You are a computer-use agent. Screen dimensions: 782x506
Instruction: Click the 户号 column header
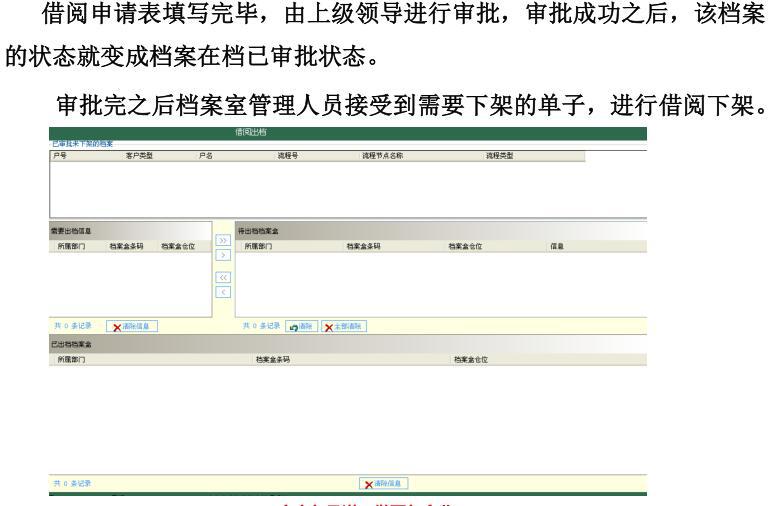[60, 156]
